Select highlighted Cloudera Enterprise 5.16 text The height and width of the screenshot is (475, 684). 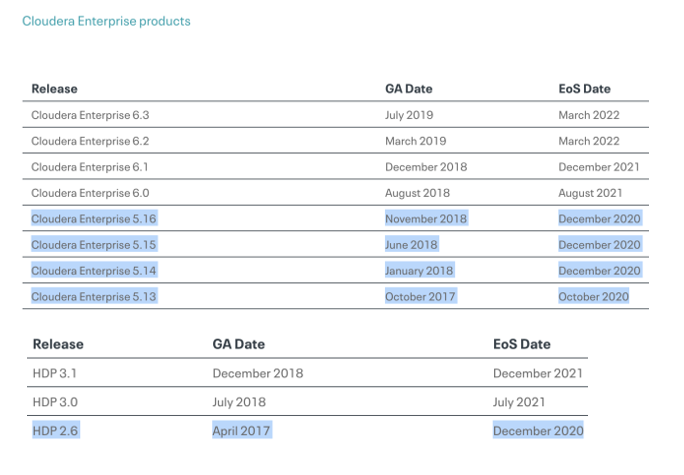pyautogui.click(x=94, y=218)
